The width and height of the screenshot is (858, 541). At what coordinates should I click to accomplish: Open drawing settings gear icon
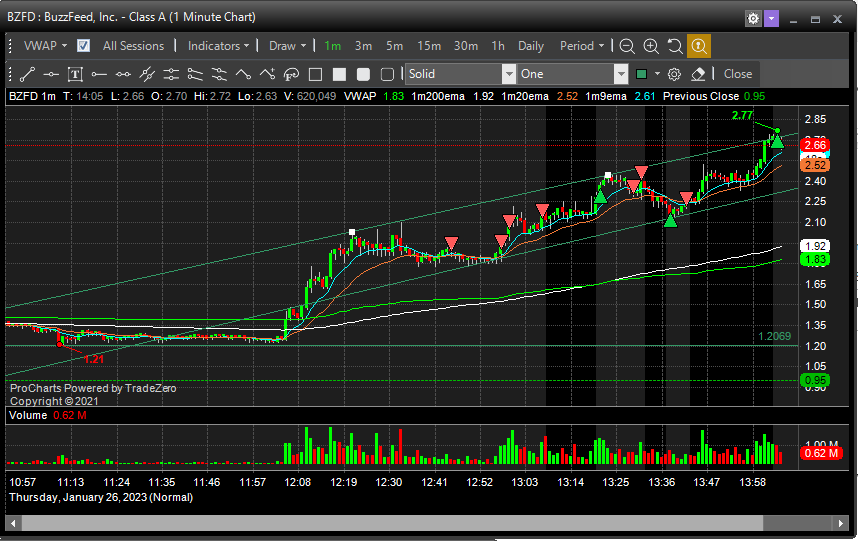(x=674, y=74)
